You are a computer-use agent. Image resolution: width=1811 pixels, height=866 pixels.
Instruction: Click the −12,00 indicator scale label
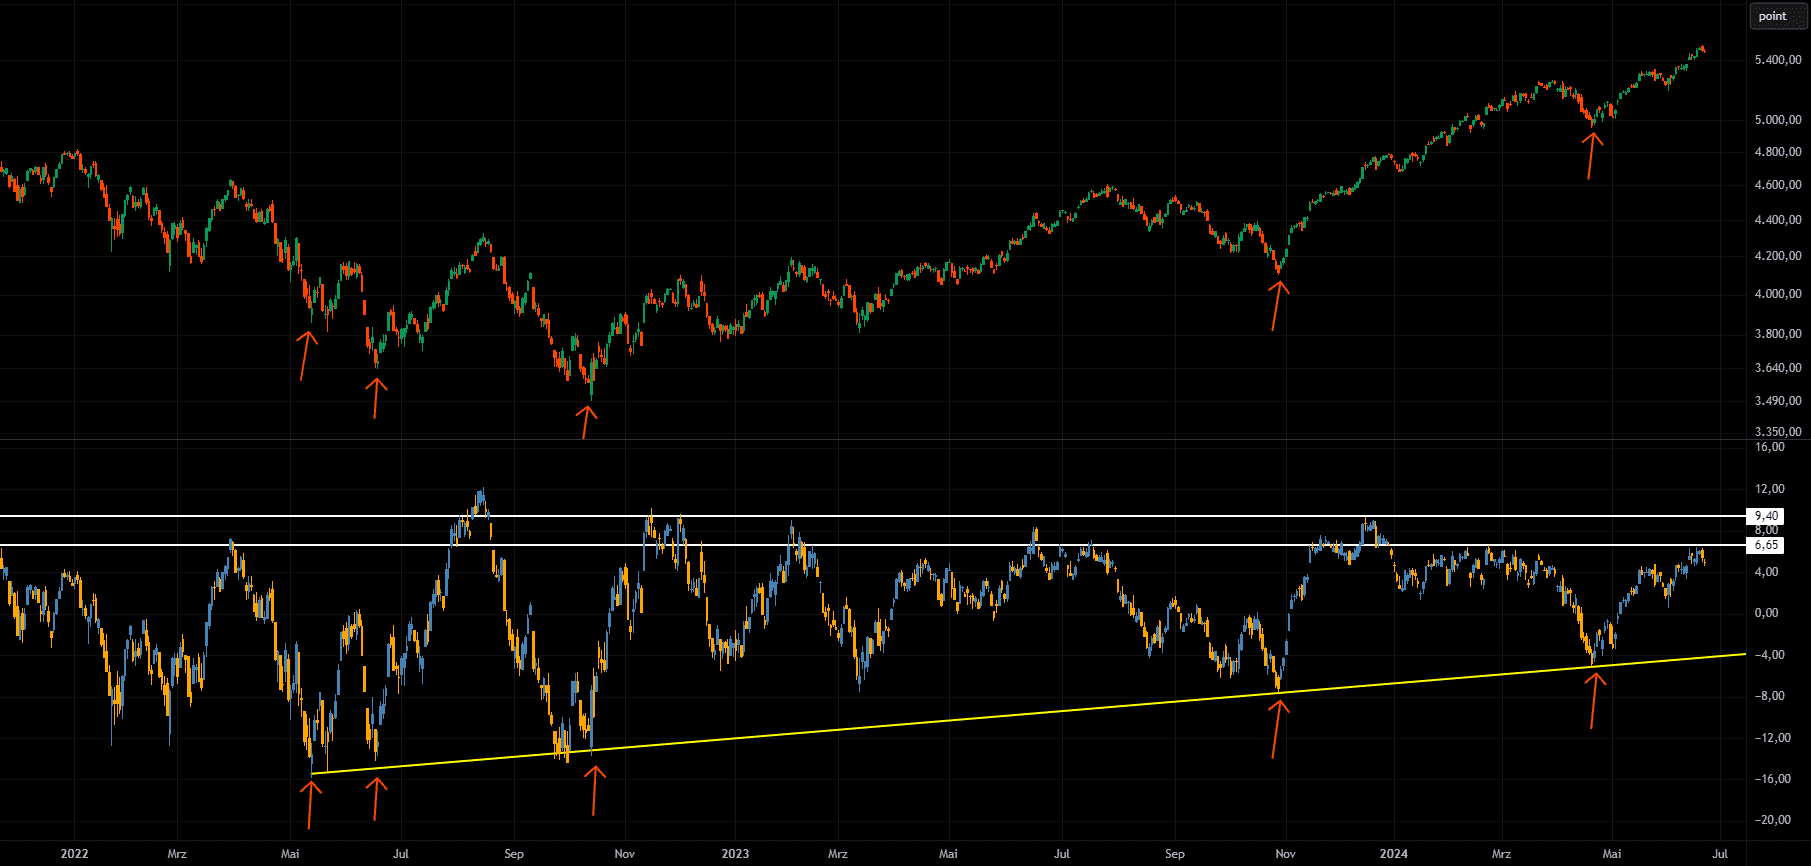coord(1773,738)
